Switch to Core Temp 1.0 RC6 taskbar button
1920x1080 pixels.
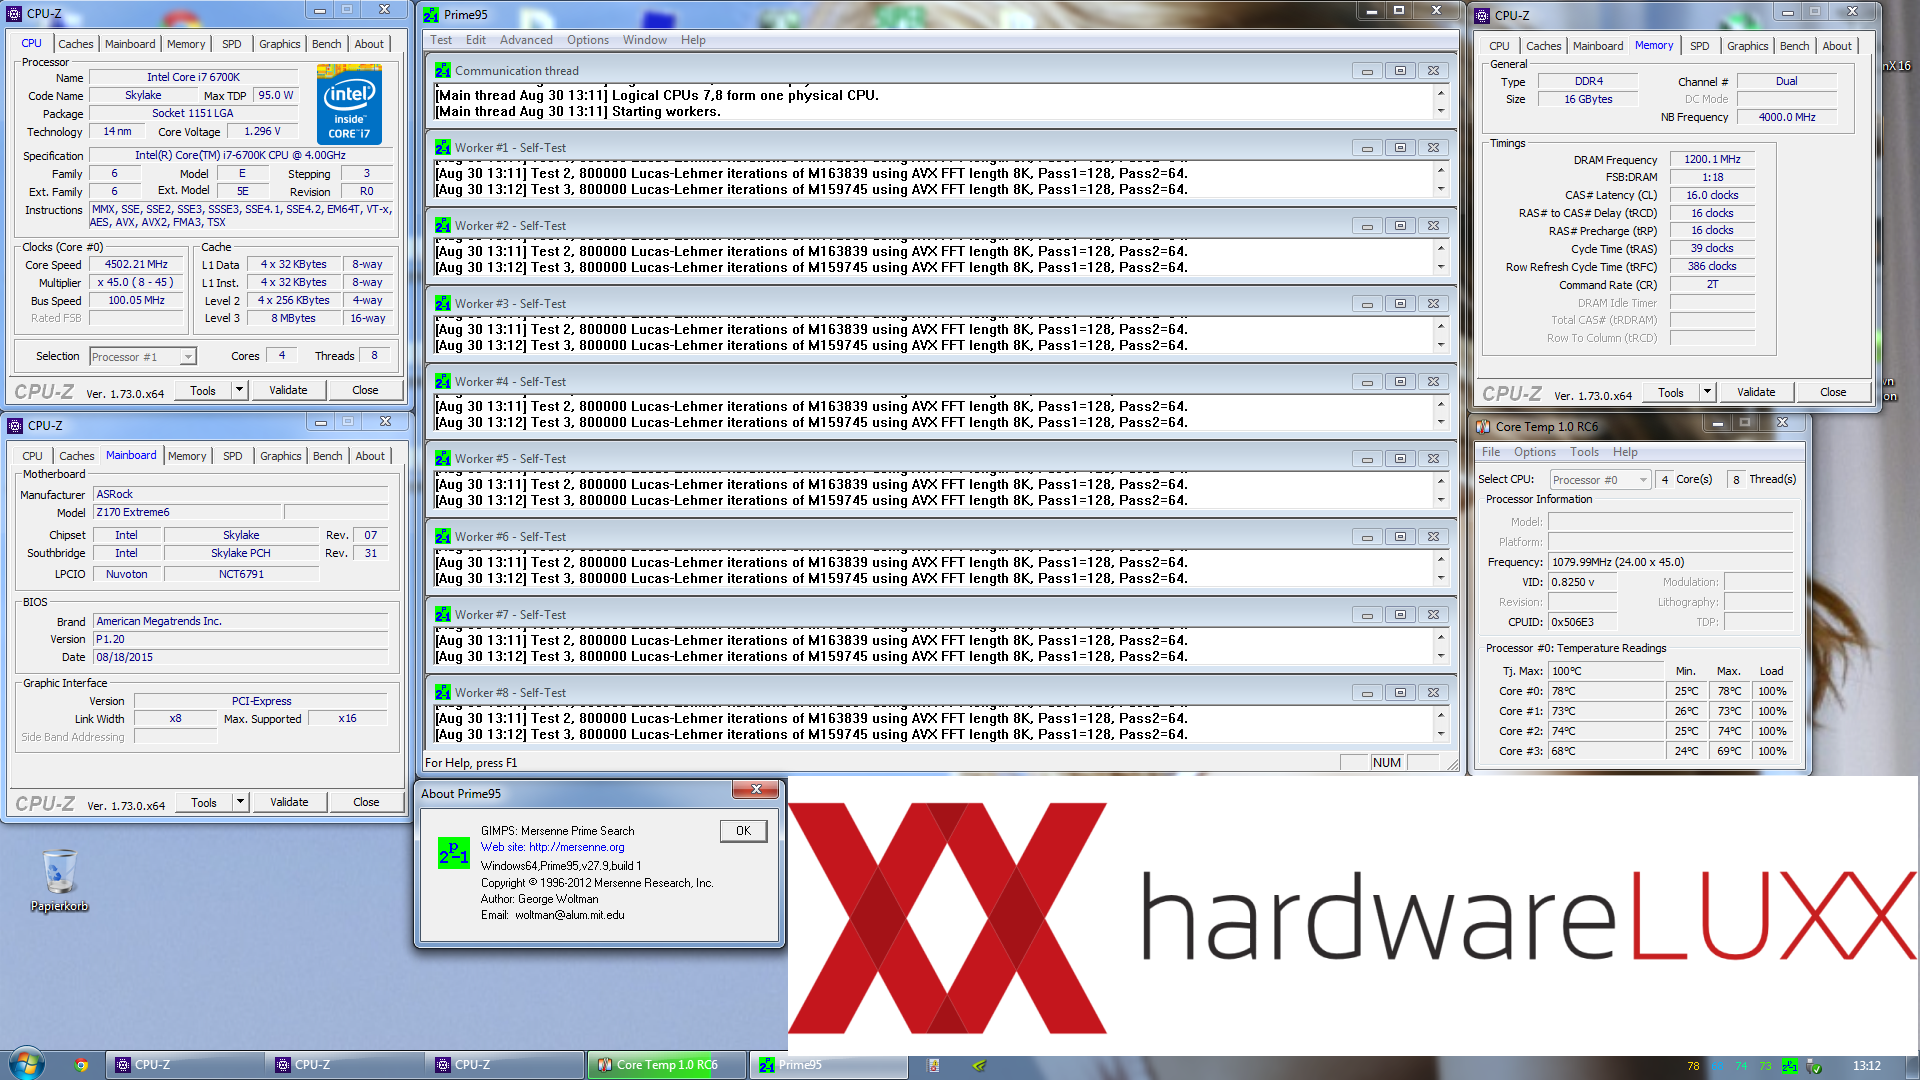click(668, 1065)
